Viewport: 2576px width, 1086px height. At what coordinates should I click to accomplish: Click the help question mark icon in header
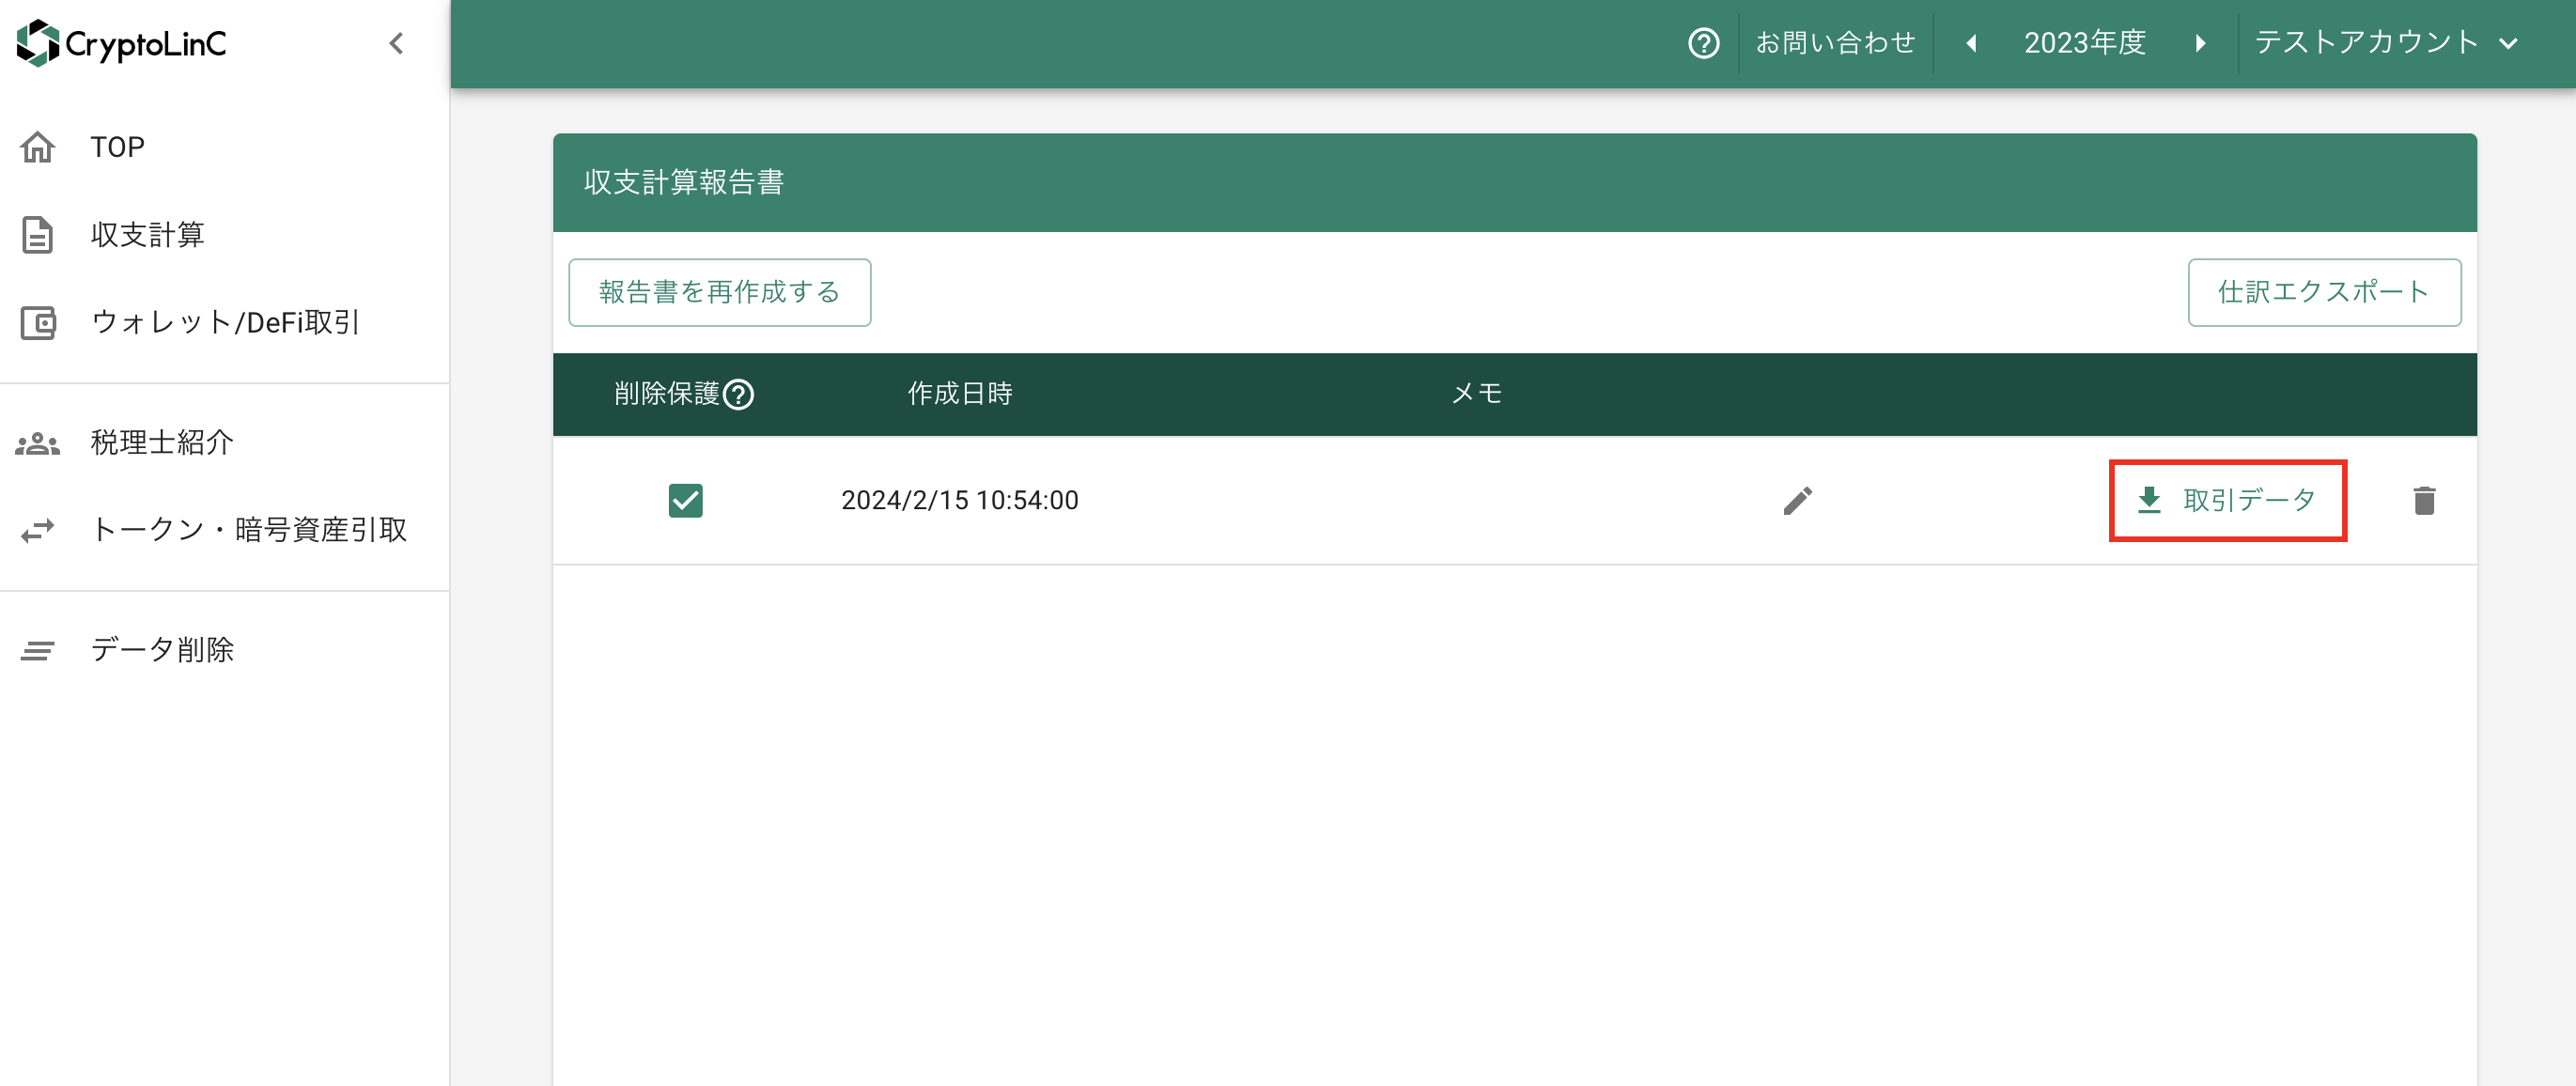pos(1703,43)
